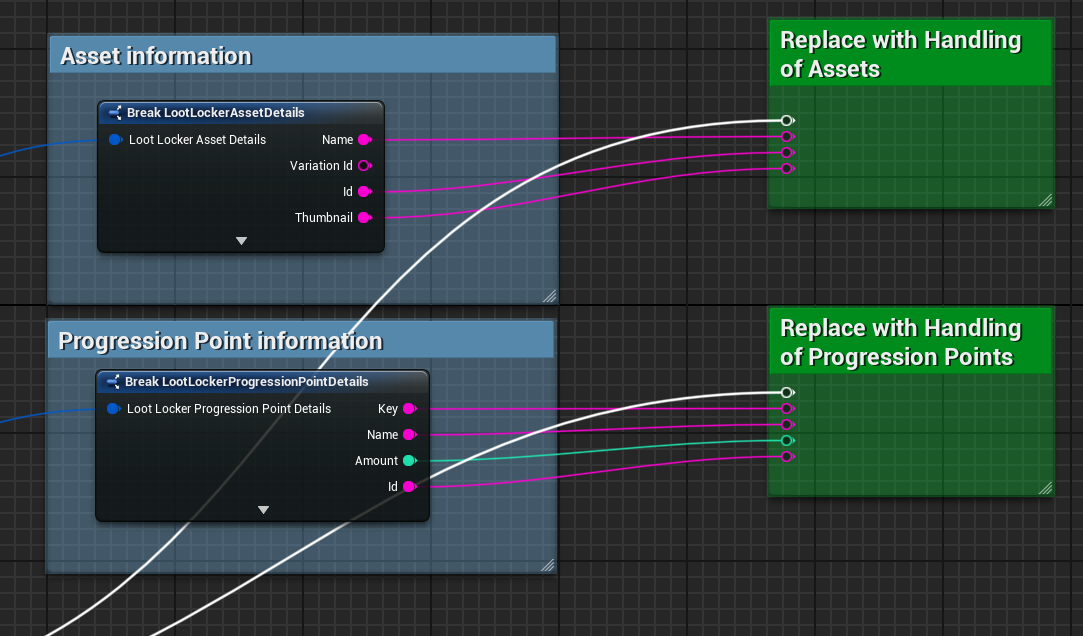Screen dimensions: 1083x636
Task: Click the Key output pin
Action: pyautogui.click(x=408, y=409)
